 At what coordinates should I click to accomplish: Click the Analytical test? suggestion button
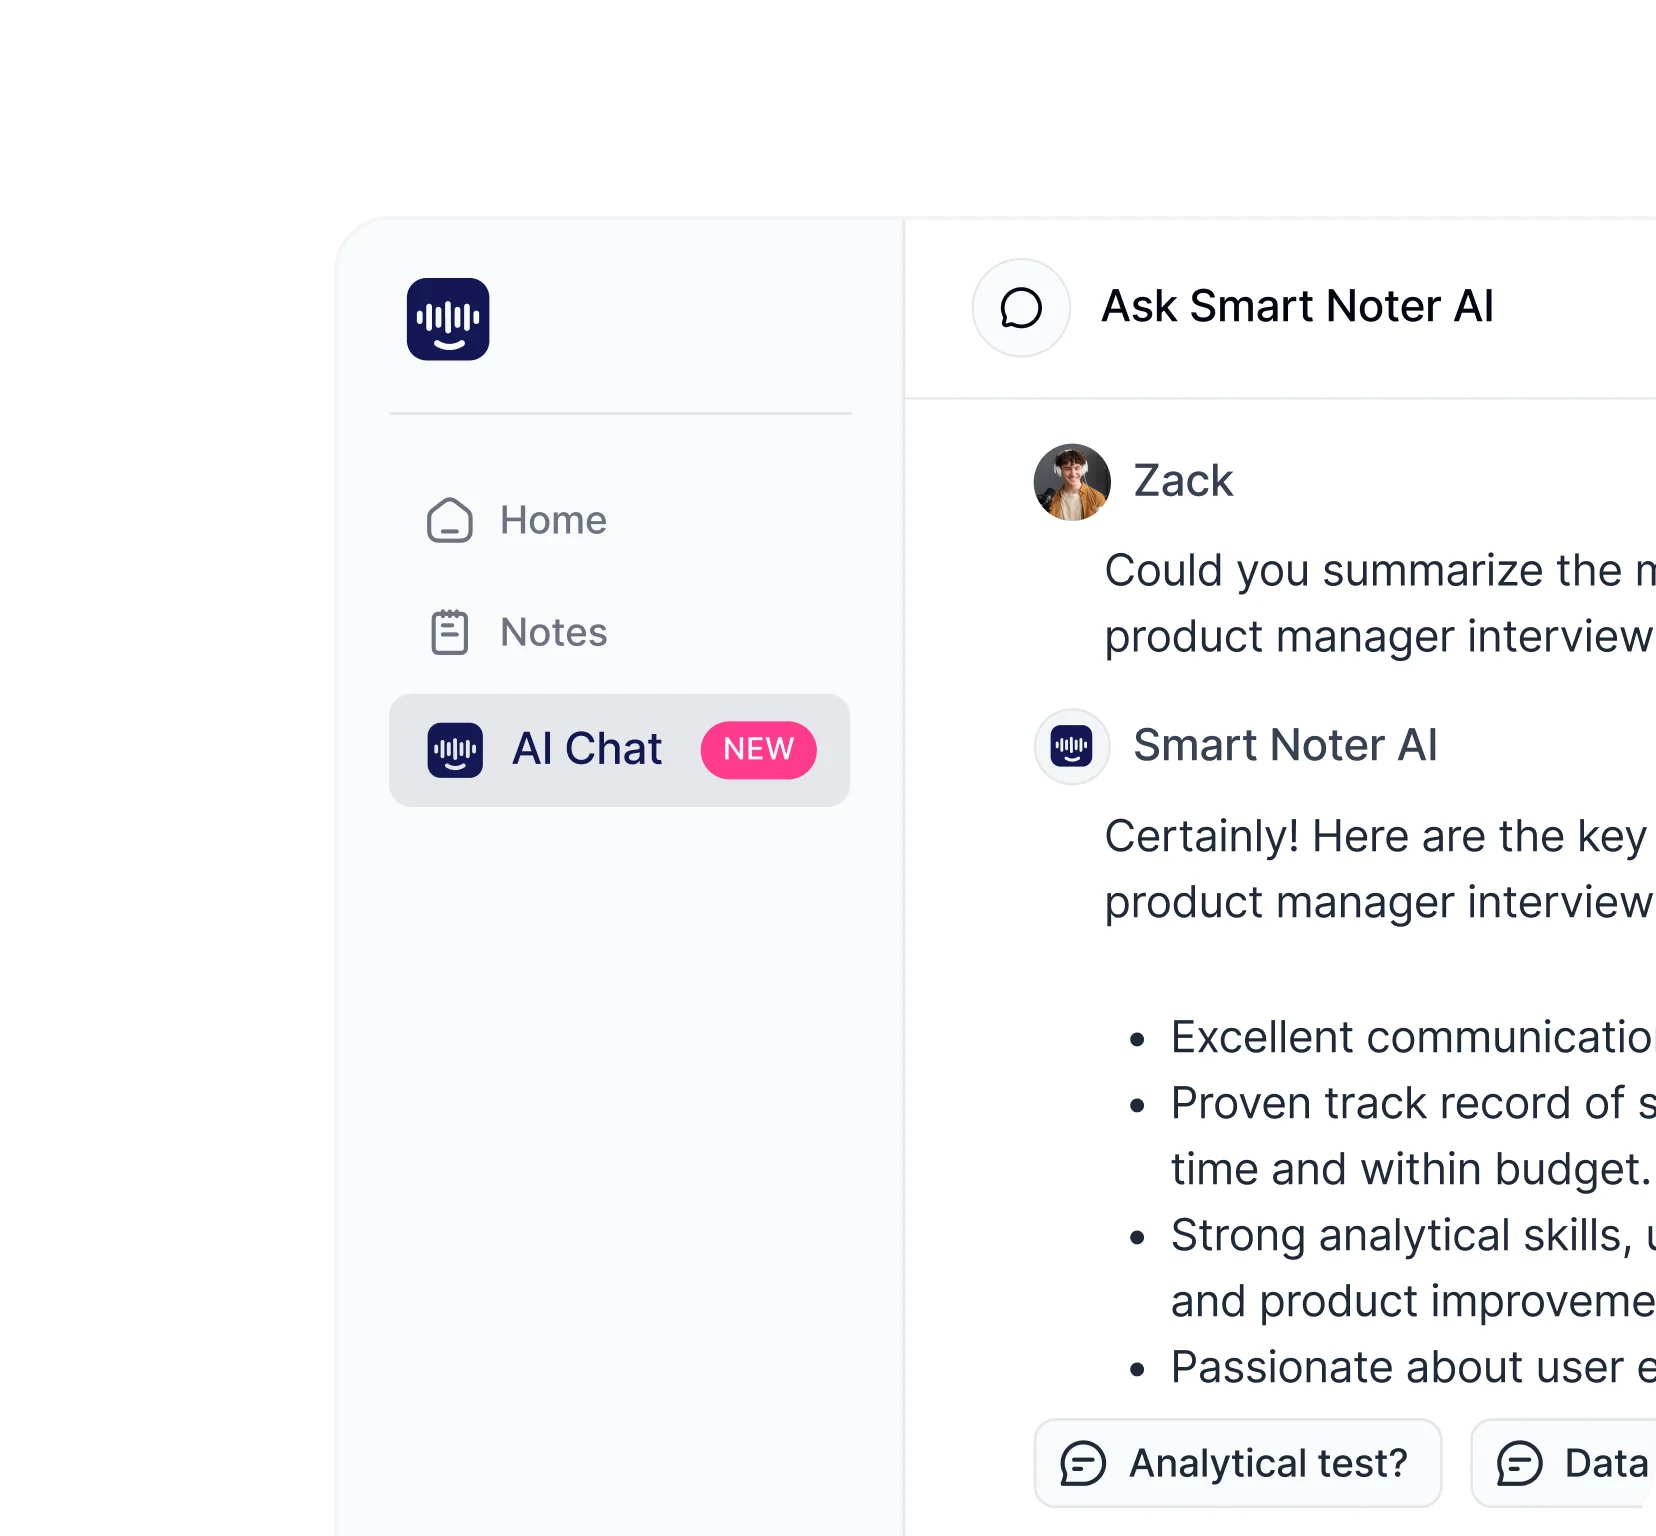tap(1238, 1463)
